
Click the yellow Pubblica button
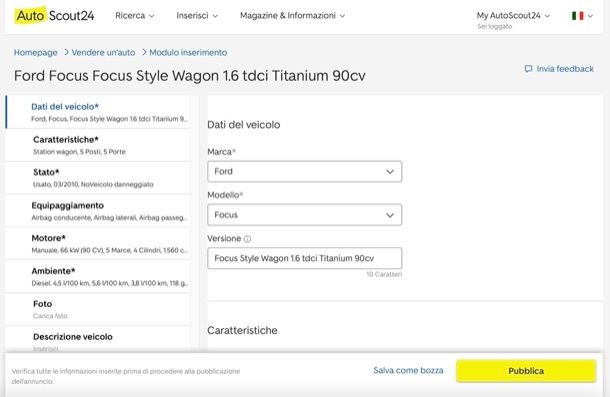[526, 371]
